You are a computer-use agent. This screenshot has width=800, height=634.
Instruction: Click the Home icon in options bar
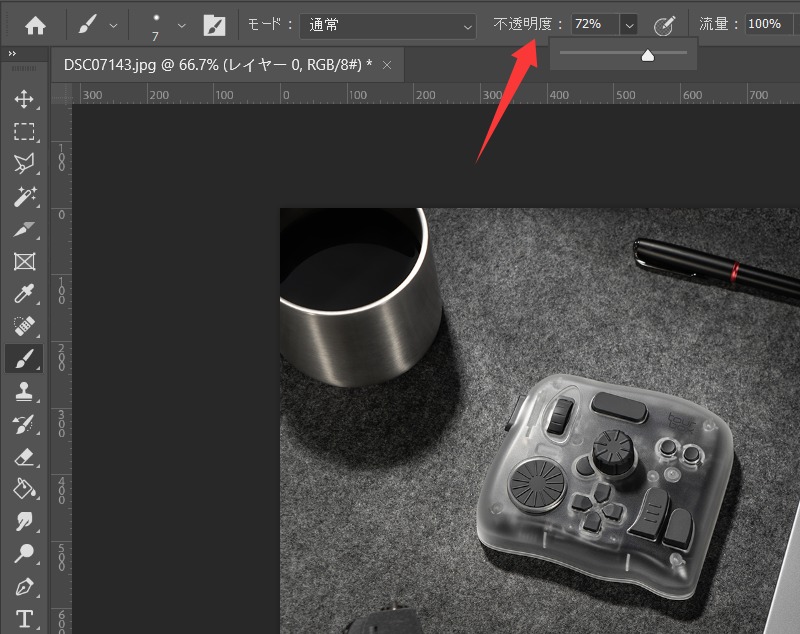coord(35,25)
